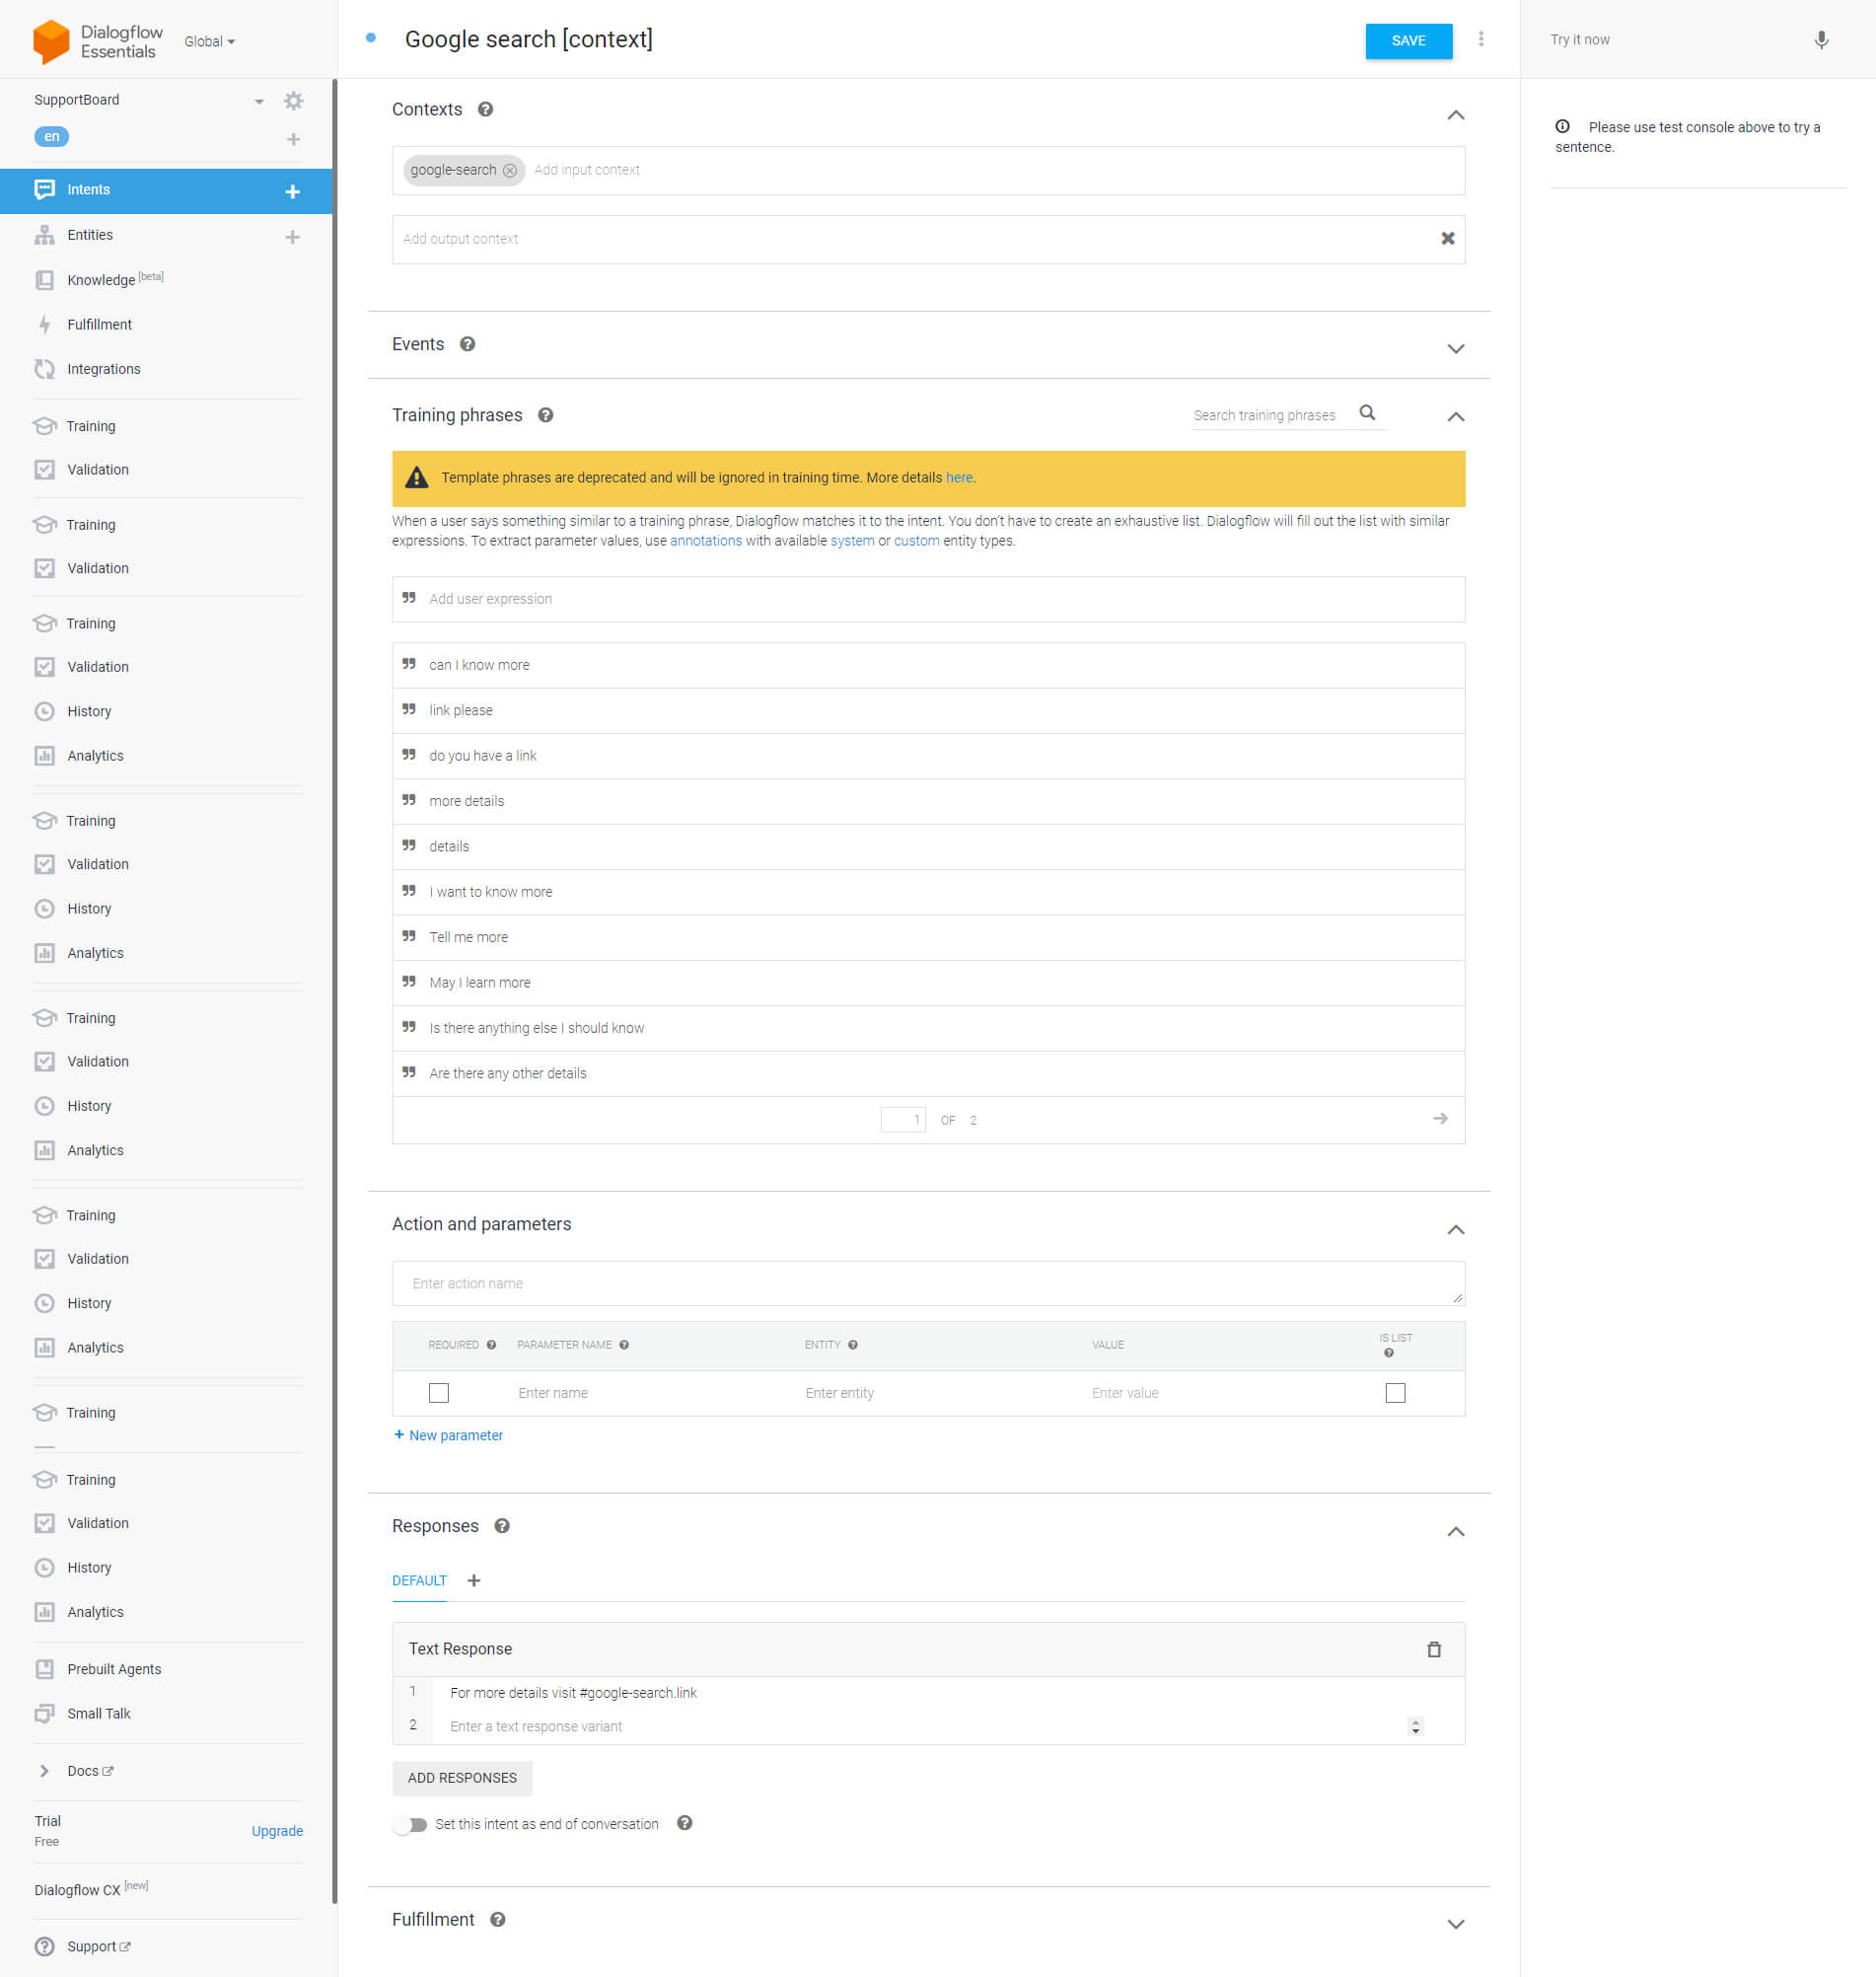Viewport: 1876px width, 1977px height.
Task: Open the Global region dropdown
Action: (x=209, y=42)
